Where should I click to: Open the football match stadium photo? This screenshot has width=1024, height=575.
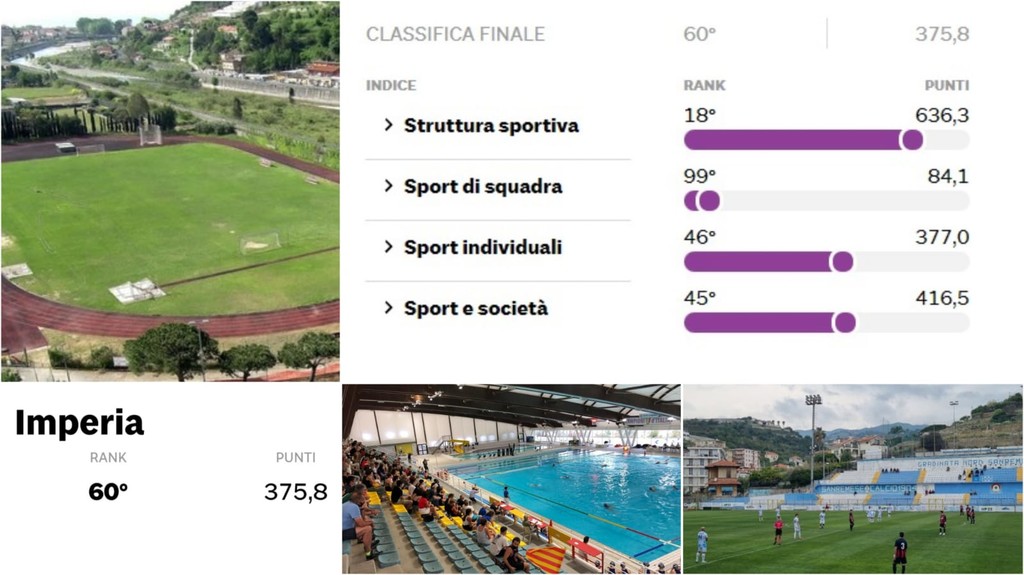click(853, 478)
